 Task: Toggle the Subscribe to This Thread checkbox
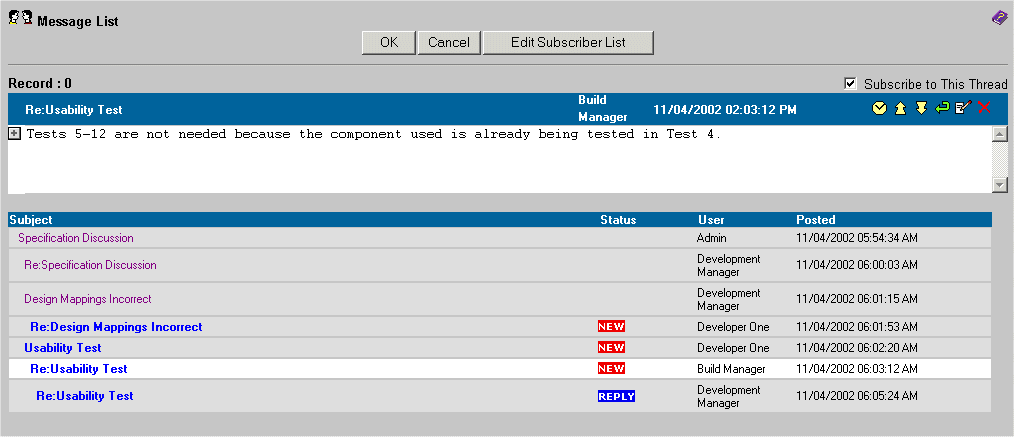click(851, 84)
